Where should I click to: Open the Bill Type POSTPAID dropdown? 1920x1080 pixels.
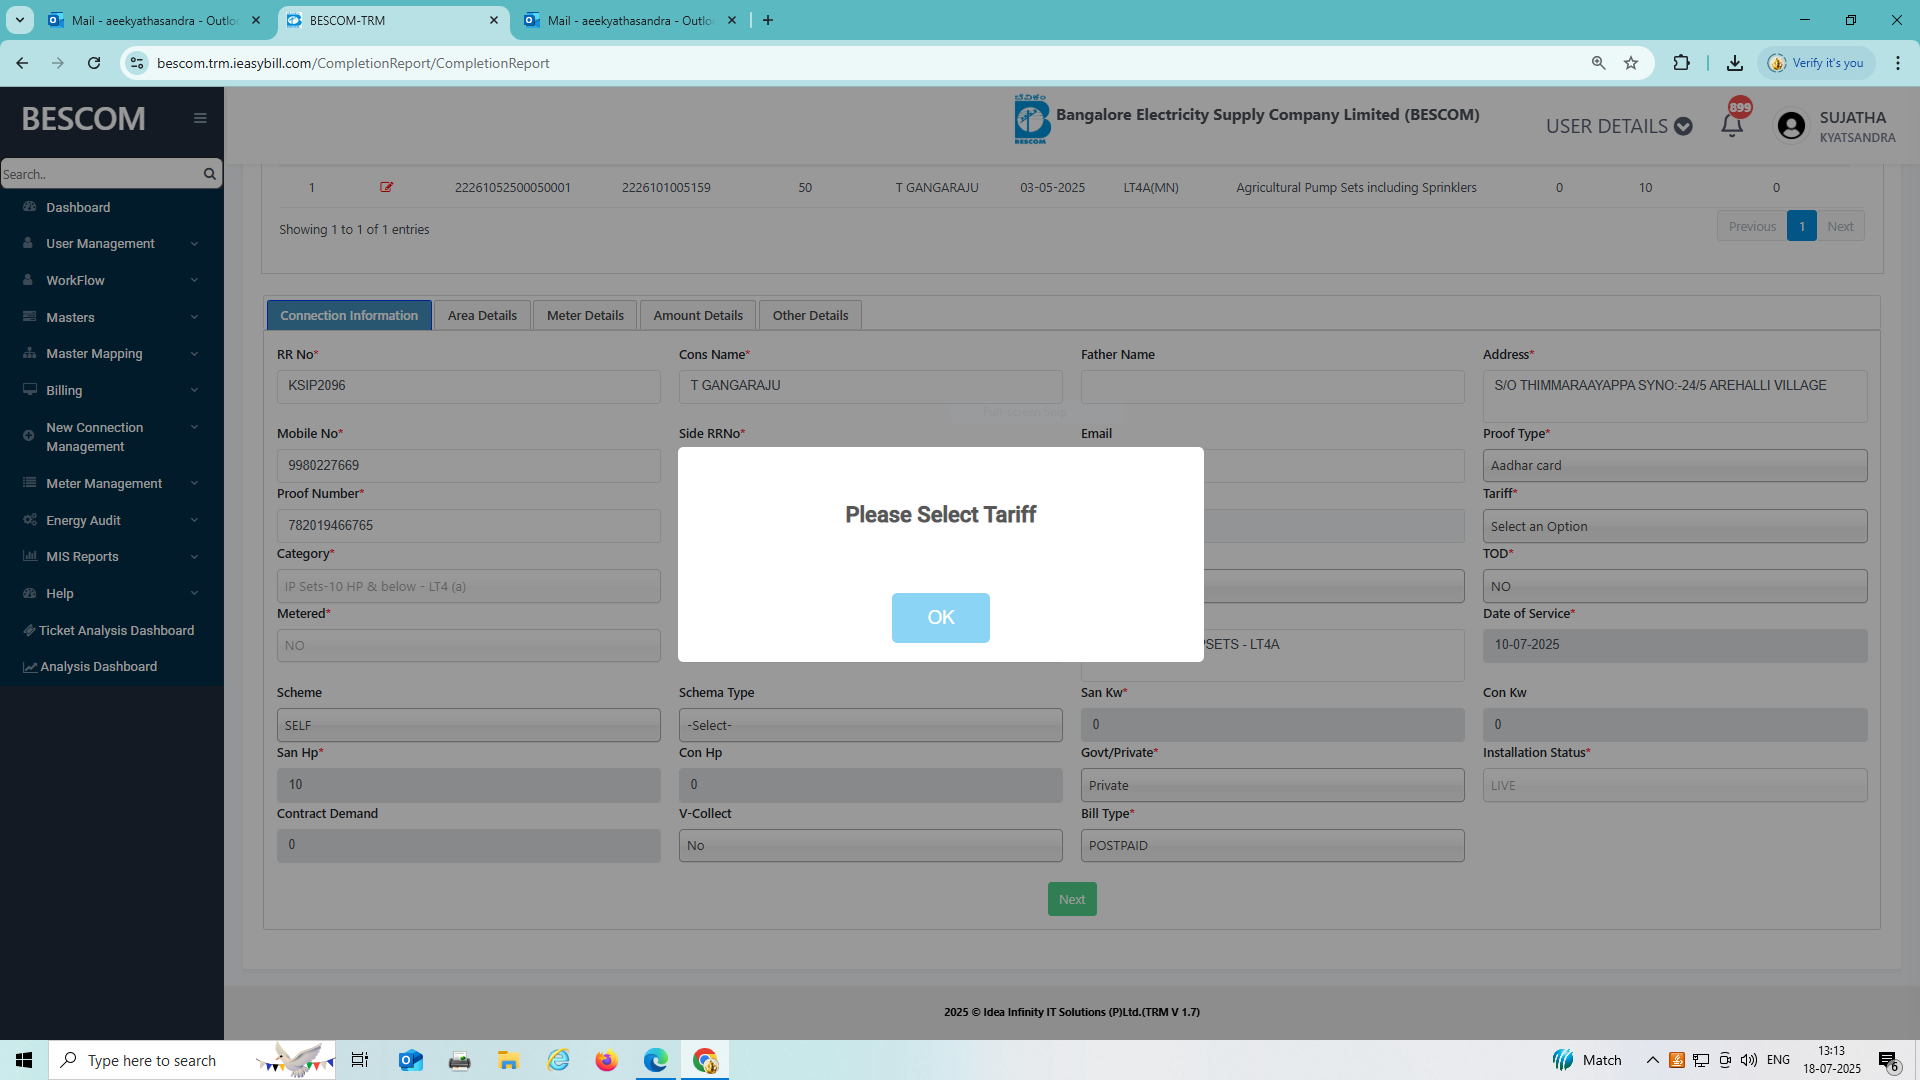tap(1273, 845)
